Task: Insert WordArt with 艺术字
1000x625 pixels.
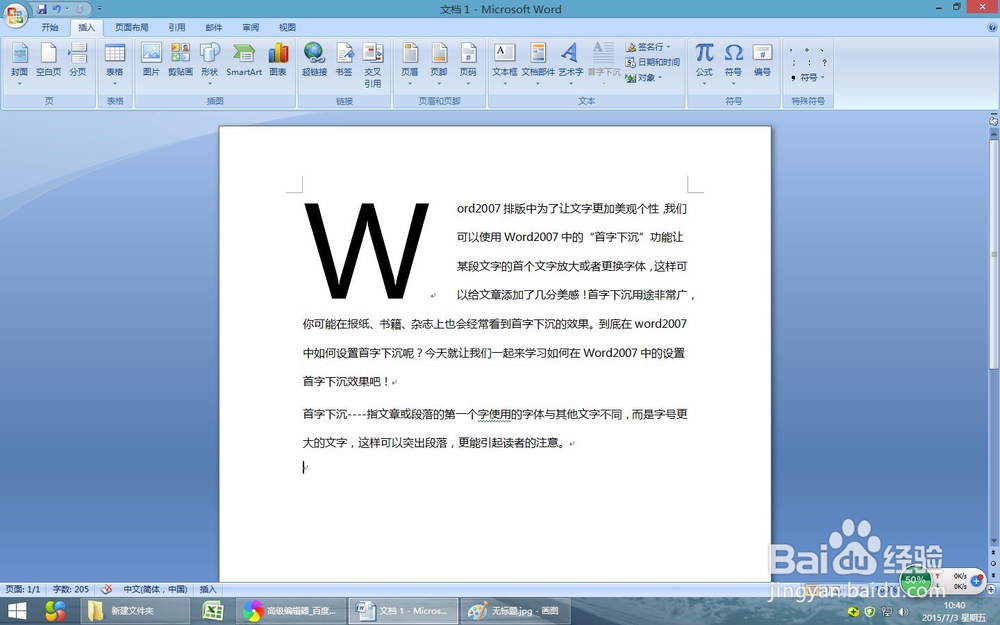Action: (x=571, y=64)
